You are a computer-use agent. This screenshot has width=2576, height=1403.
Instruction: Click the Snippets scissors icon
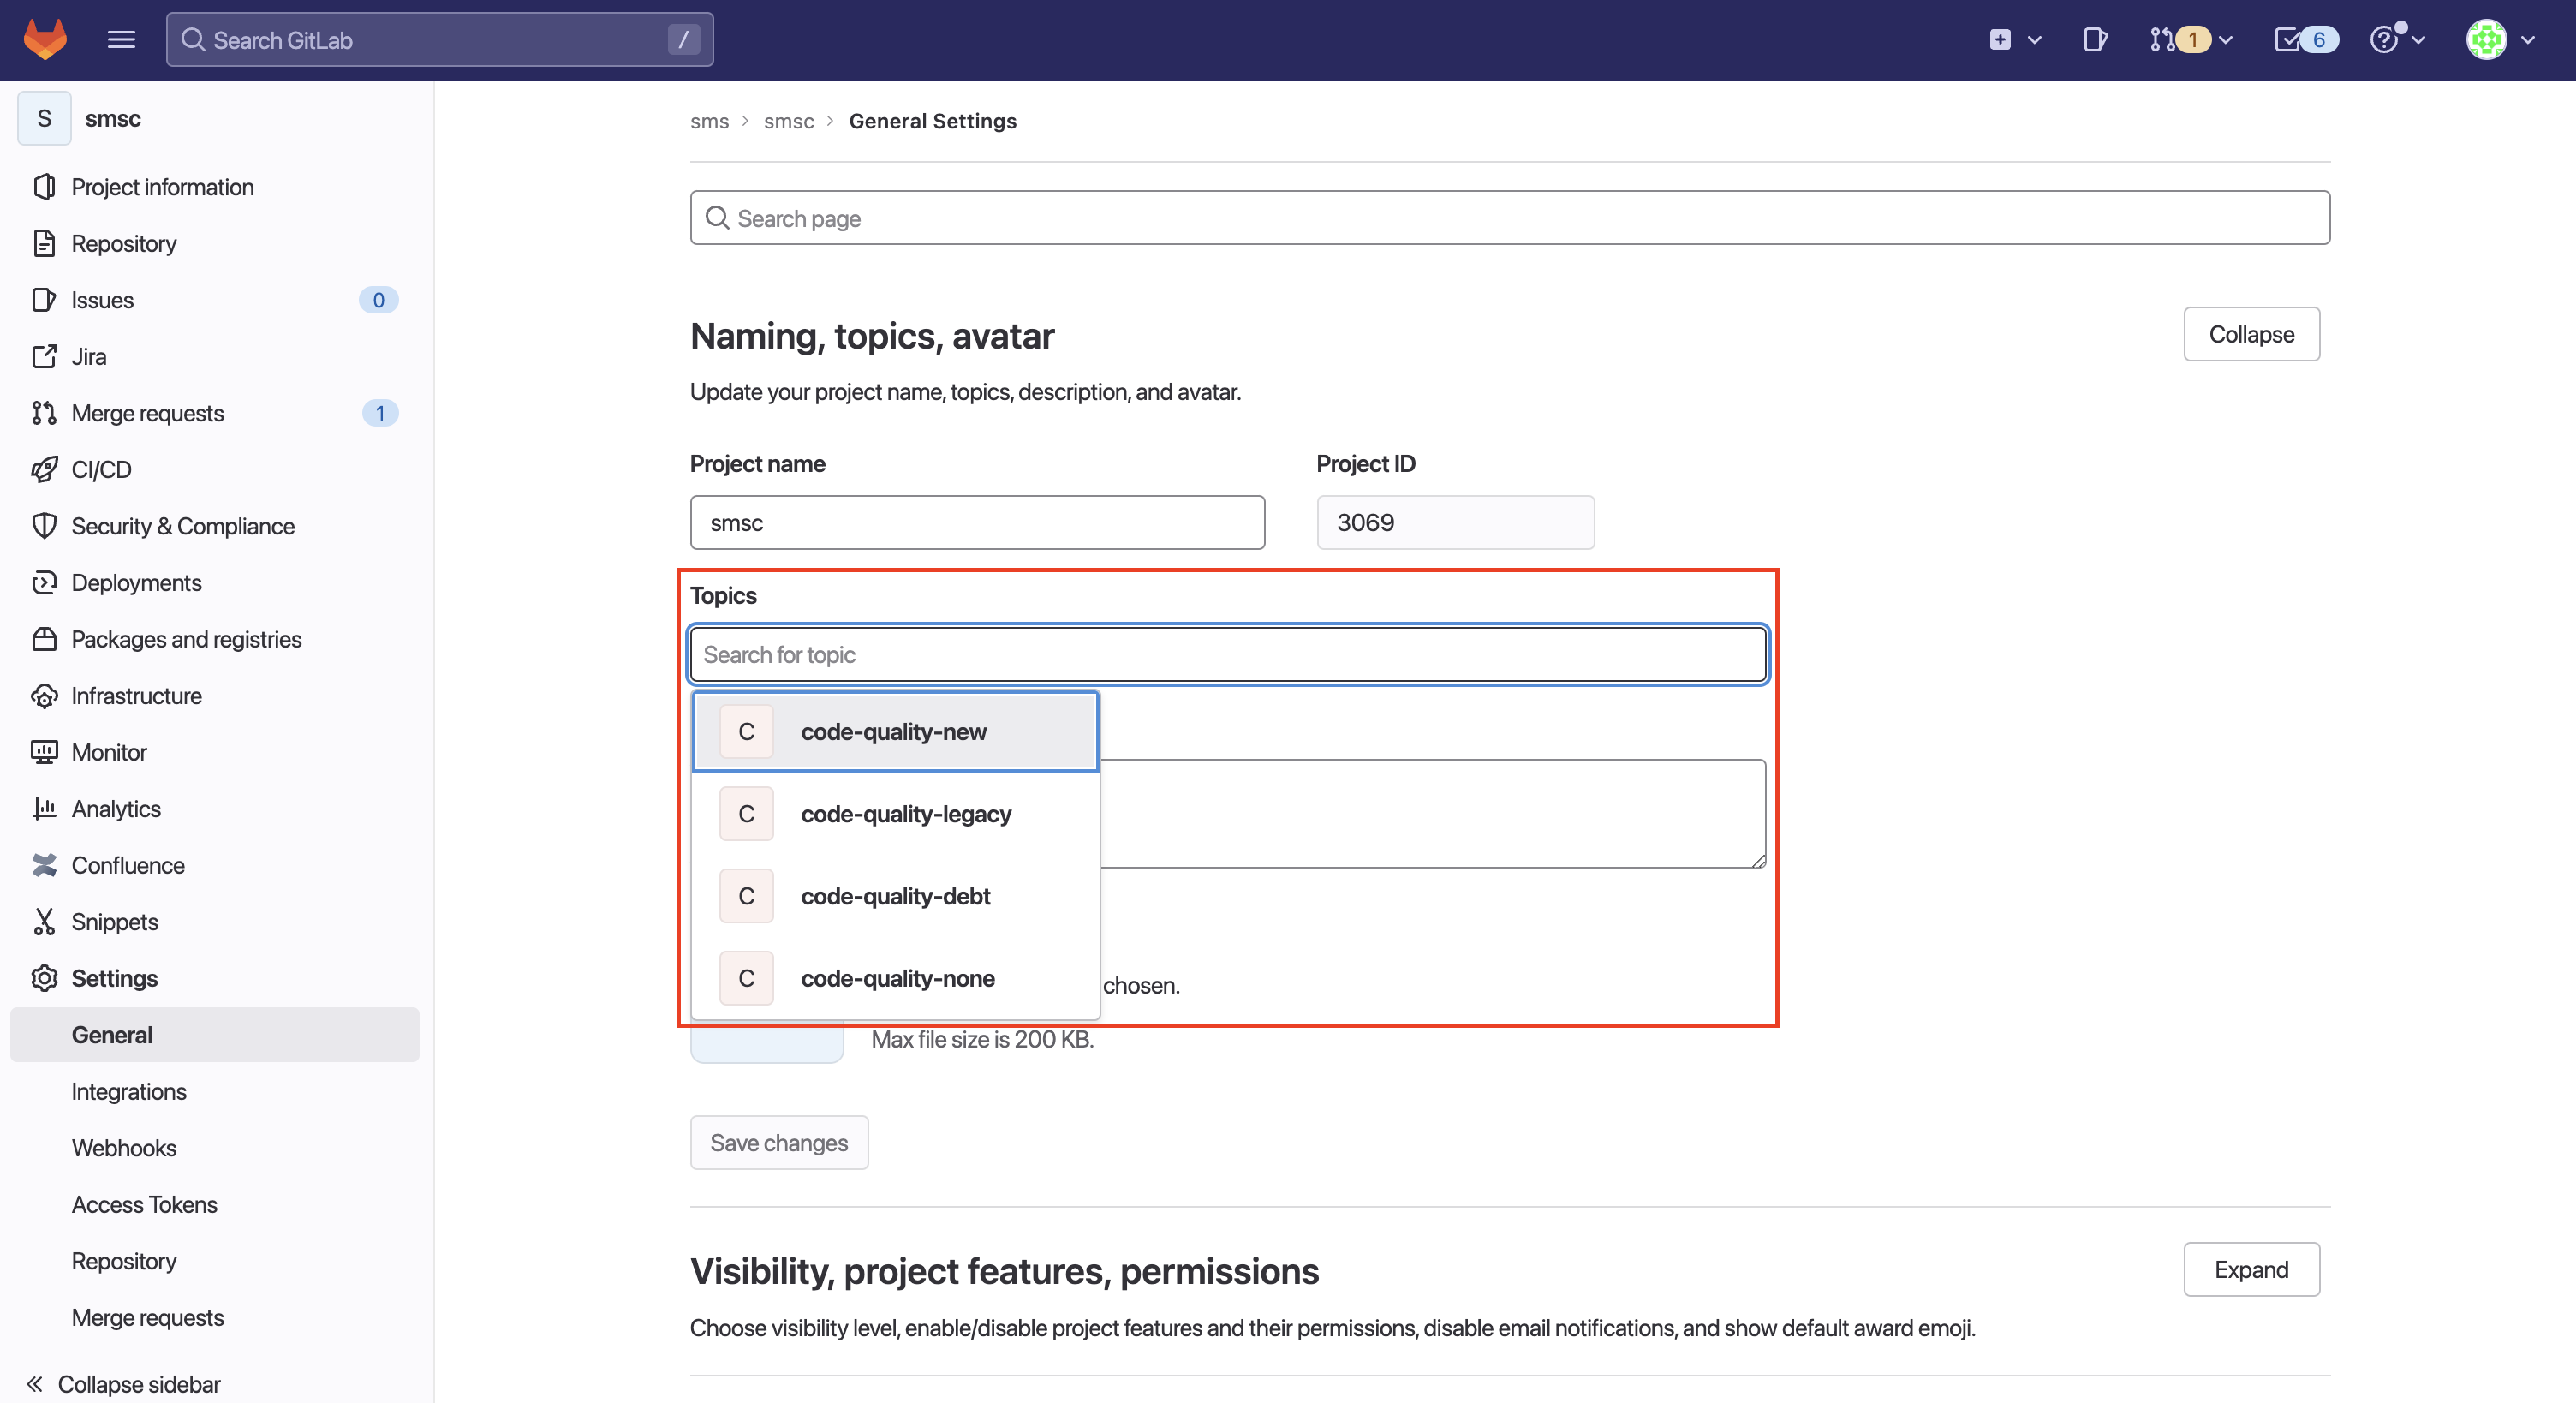(x=44, y=921)
